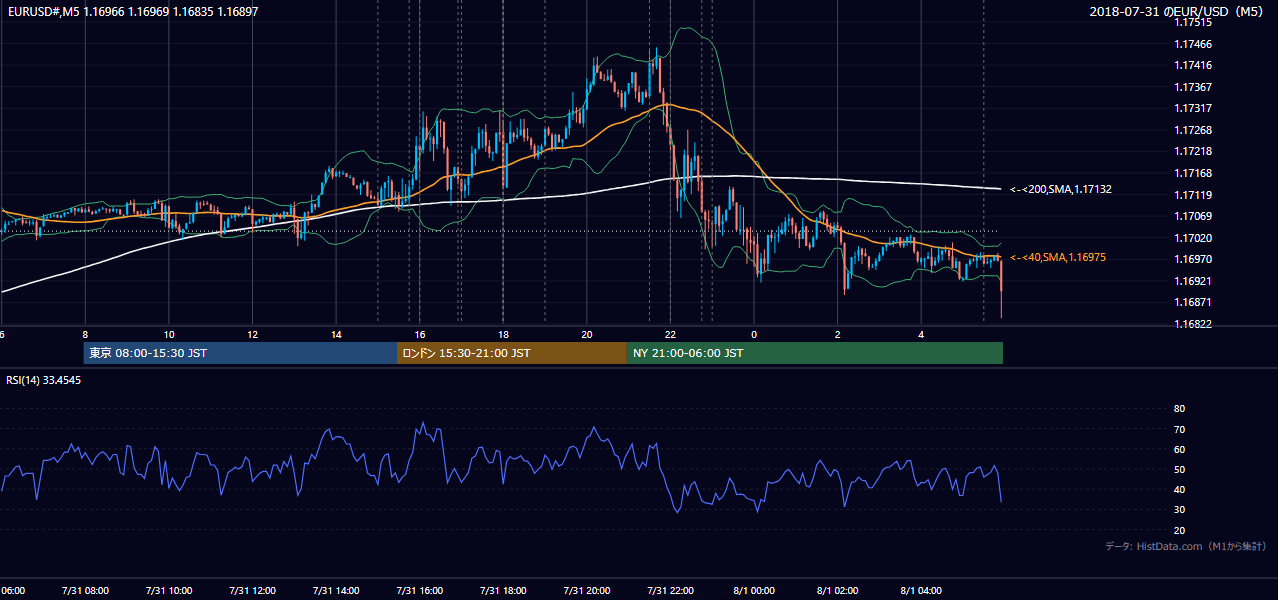Click price level 1.16871 on the axis
The width and height of the screenshot is (1278, 600).
[1193, 302]
